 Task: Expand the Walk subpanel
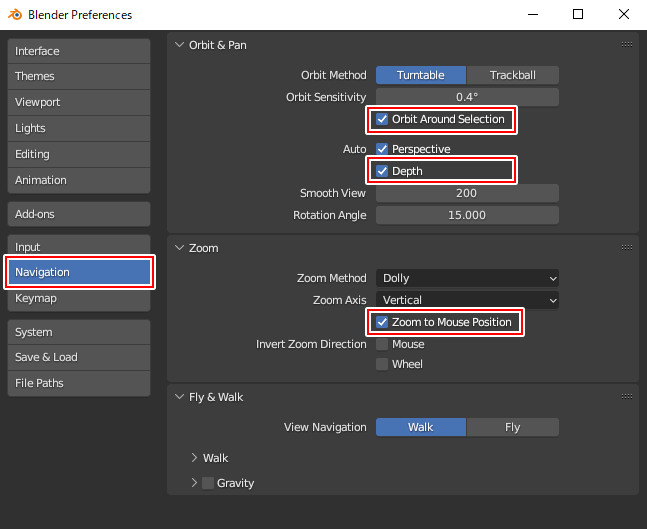coord(195,458)
